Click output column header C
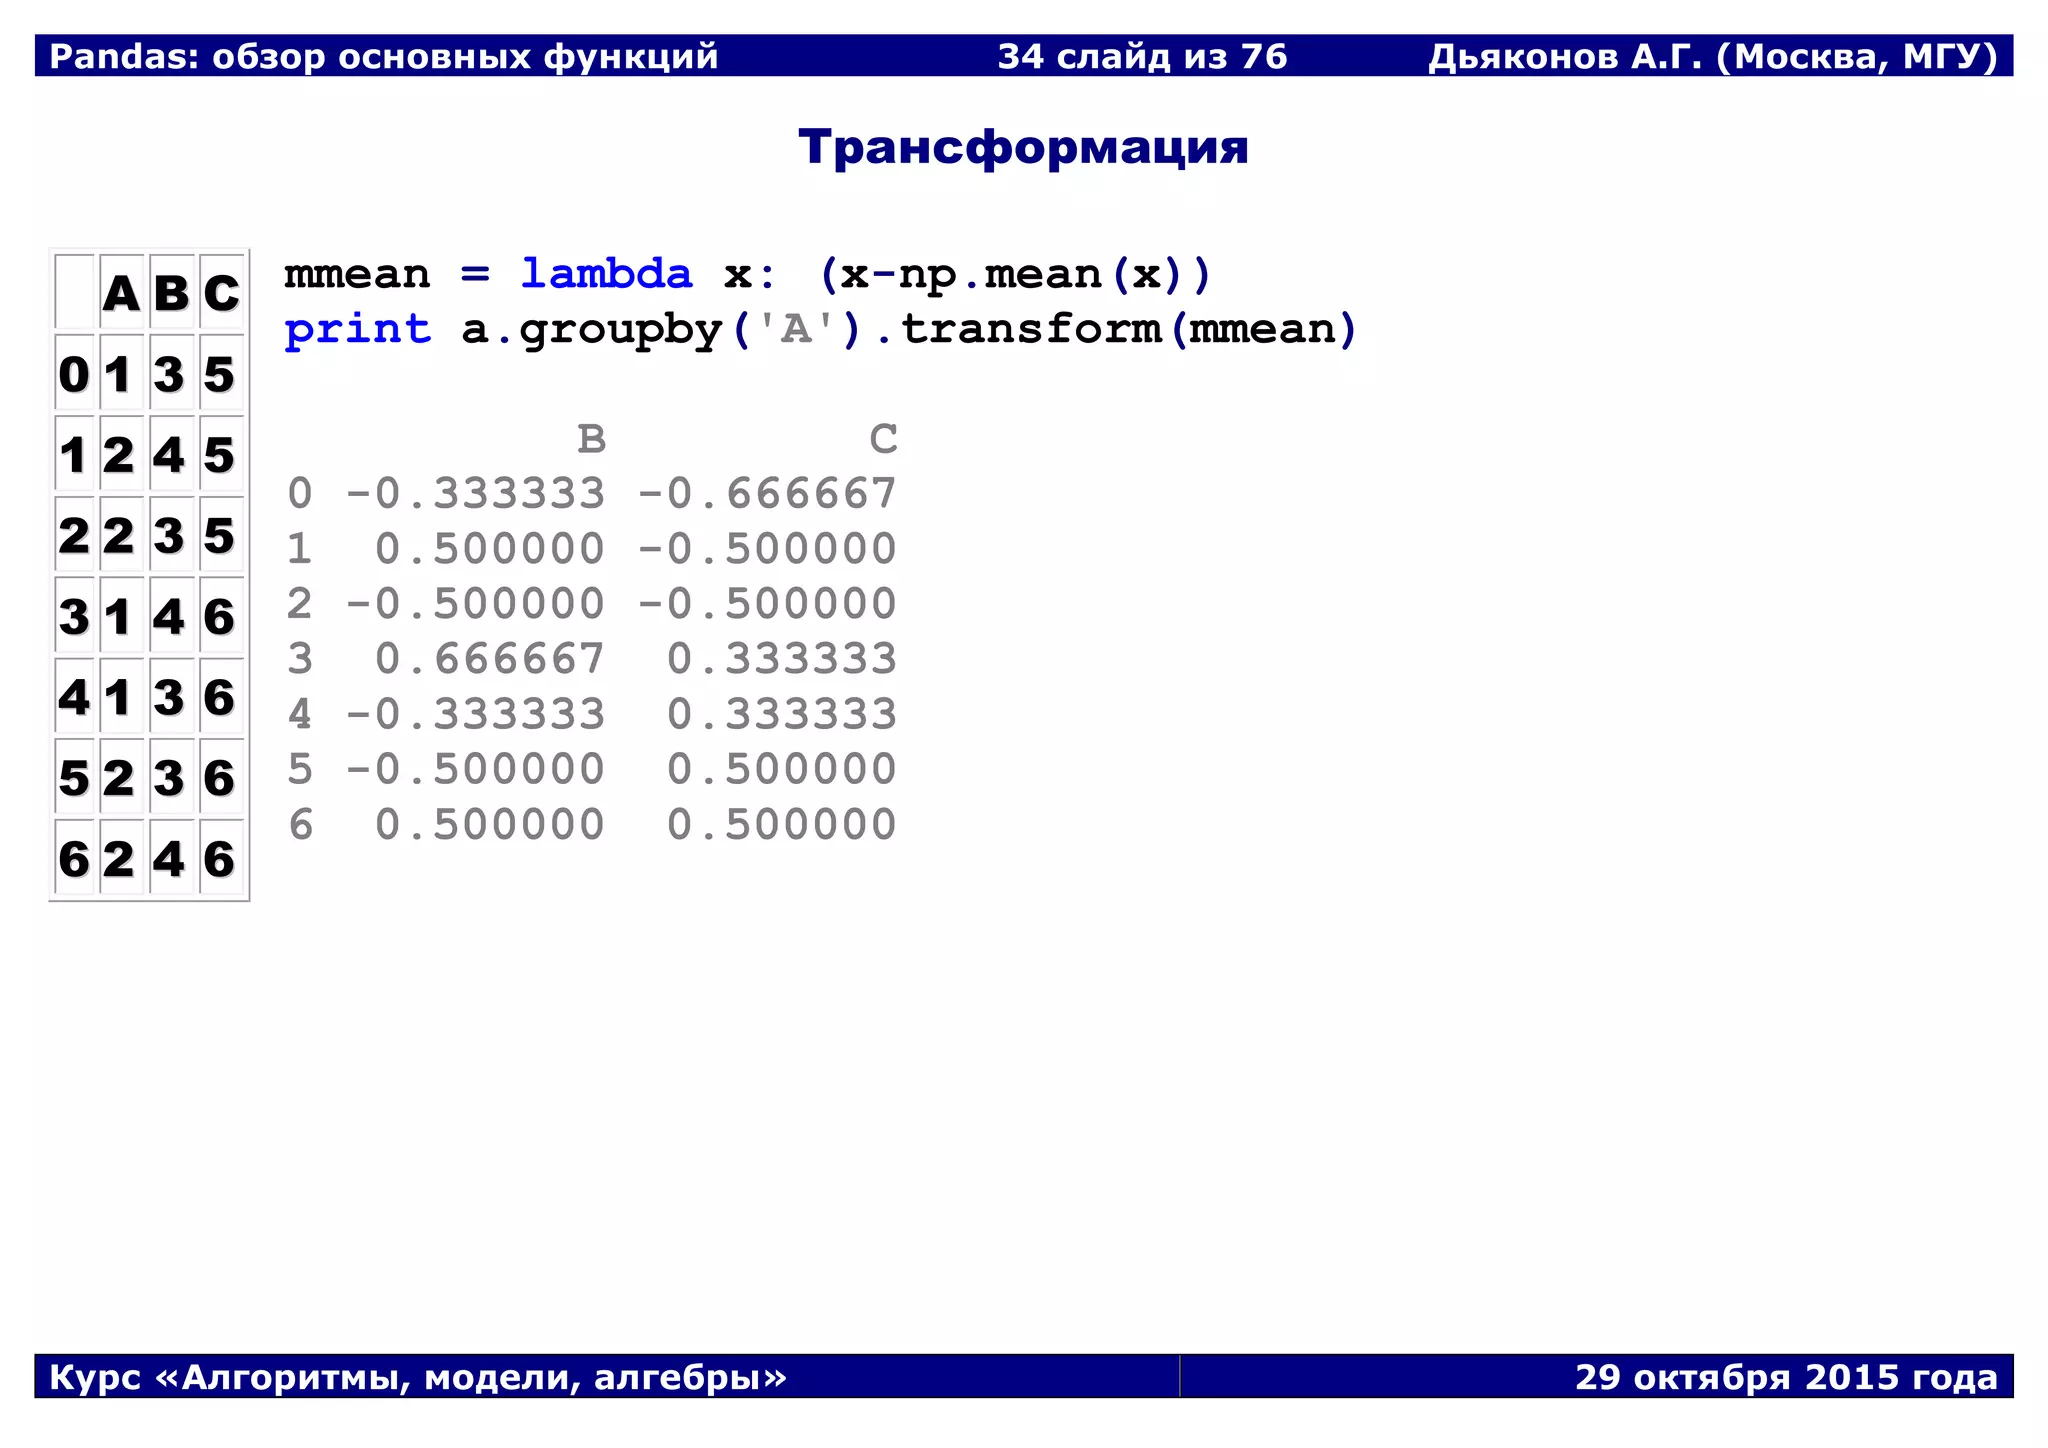Image resolution: width=2048 pixels, height=1448 pixels. (x=883, y=439)
